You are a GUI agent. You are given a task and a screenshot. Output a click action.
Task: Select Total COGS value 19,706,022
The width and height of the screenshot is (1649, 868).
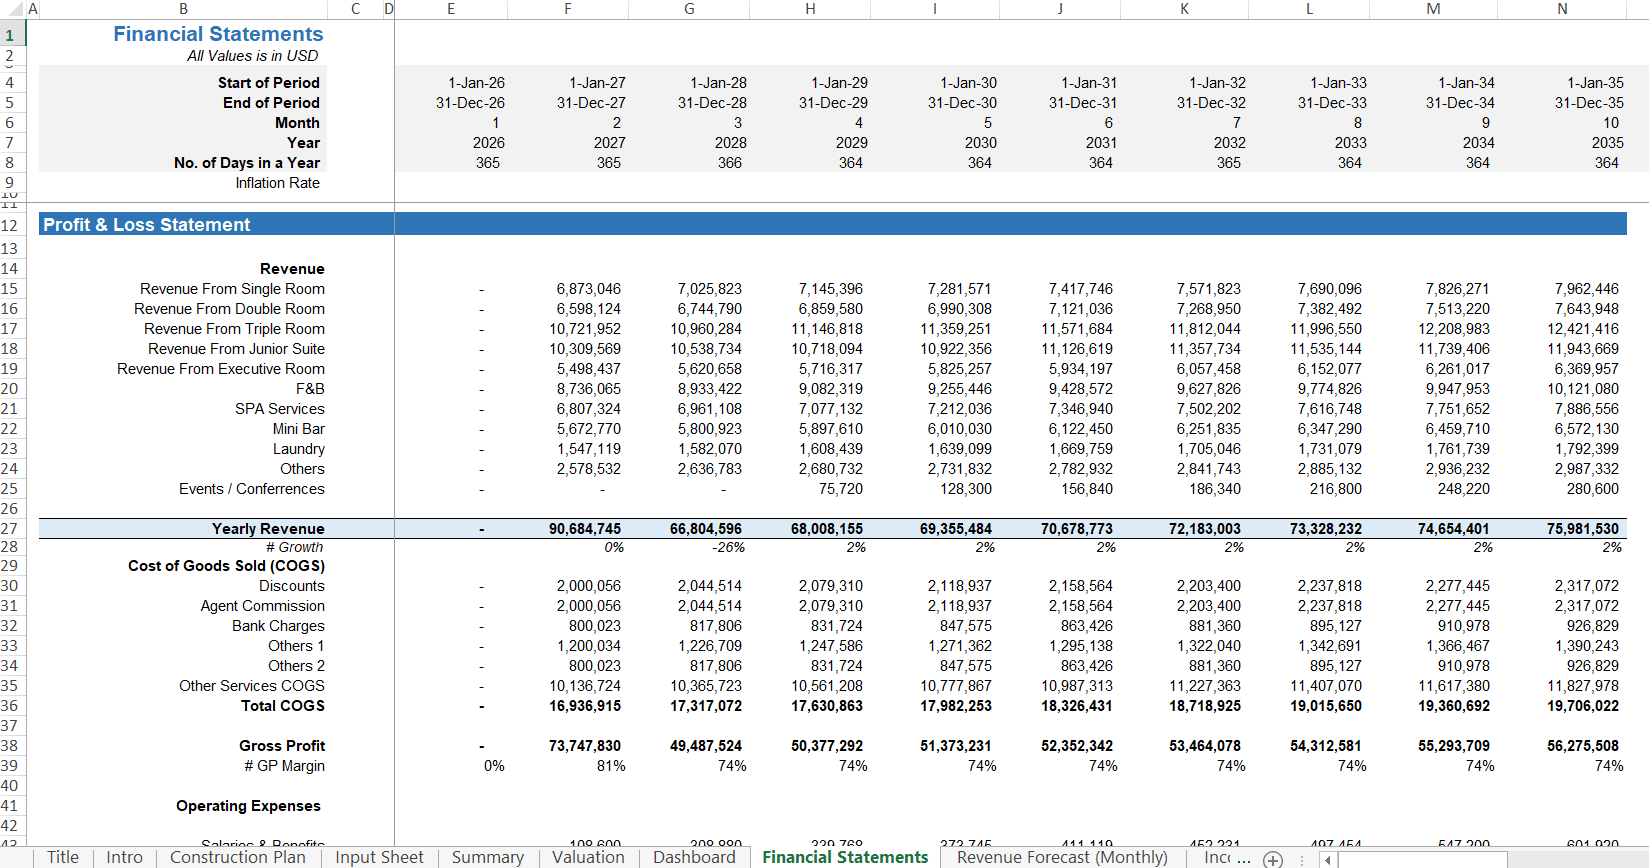coord(1582,706)
